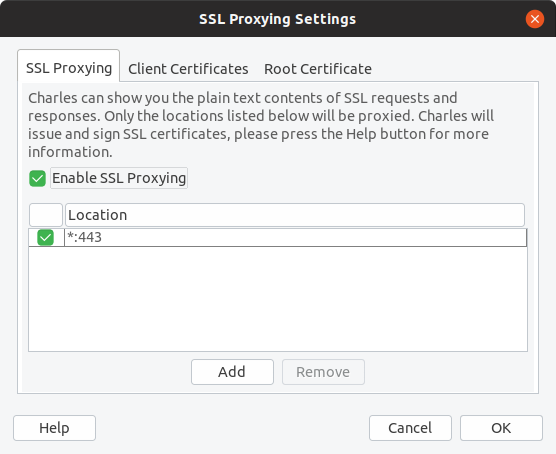Add a new SSL proxying location
Image resolution: width=556 pixels, height=454 pixels.
click(x=232, y=372)
